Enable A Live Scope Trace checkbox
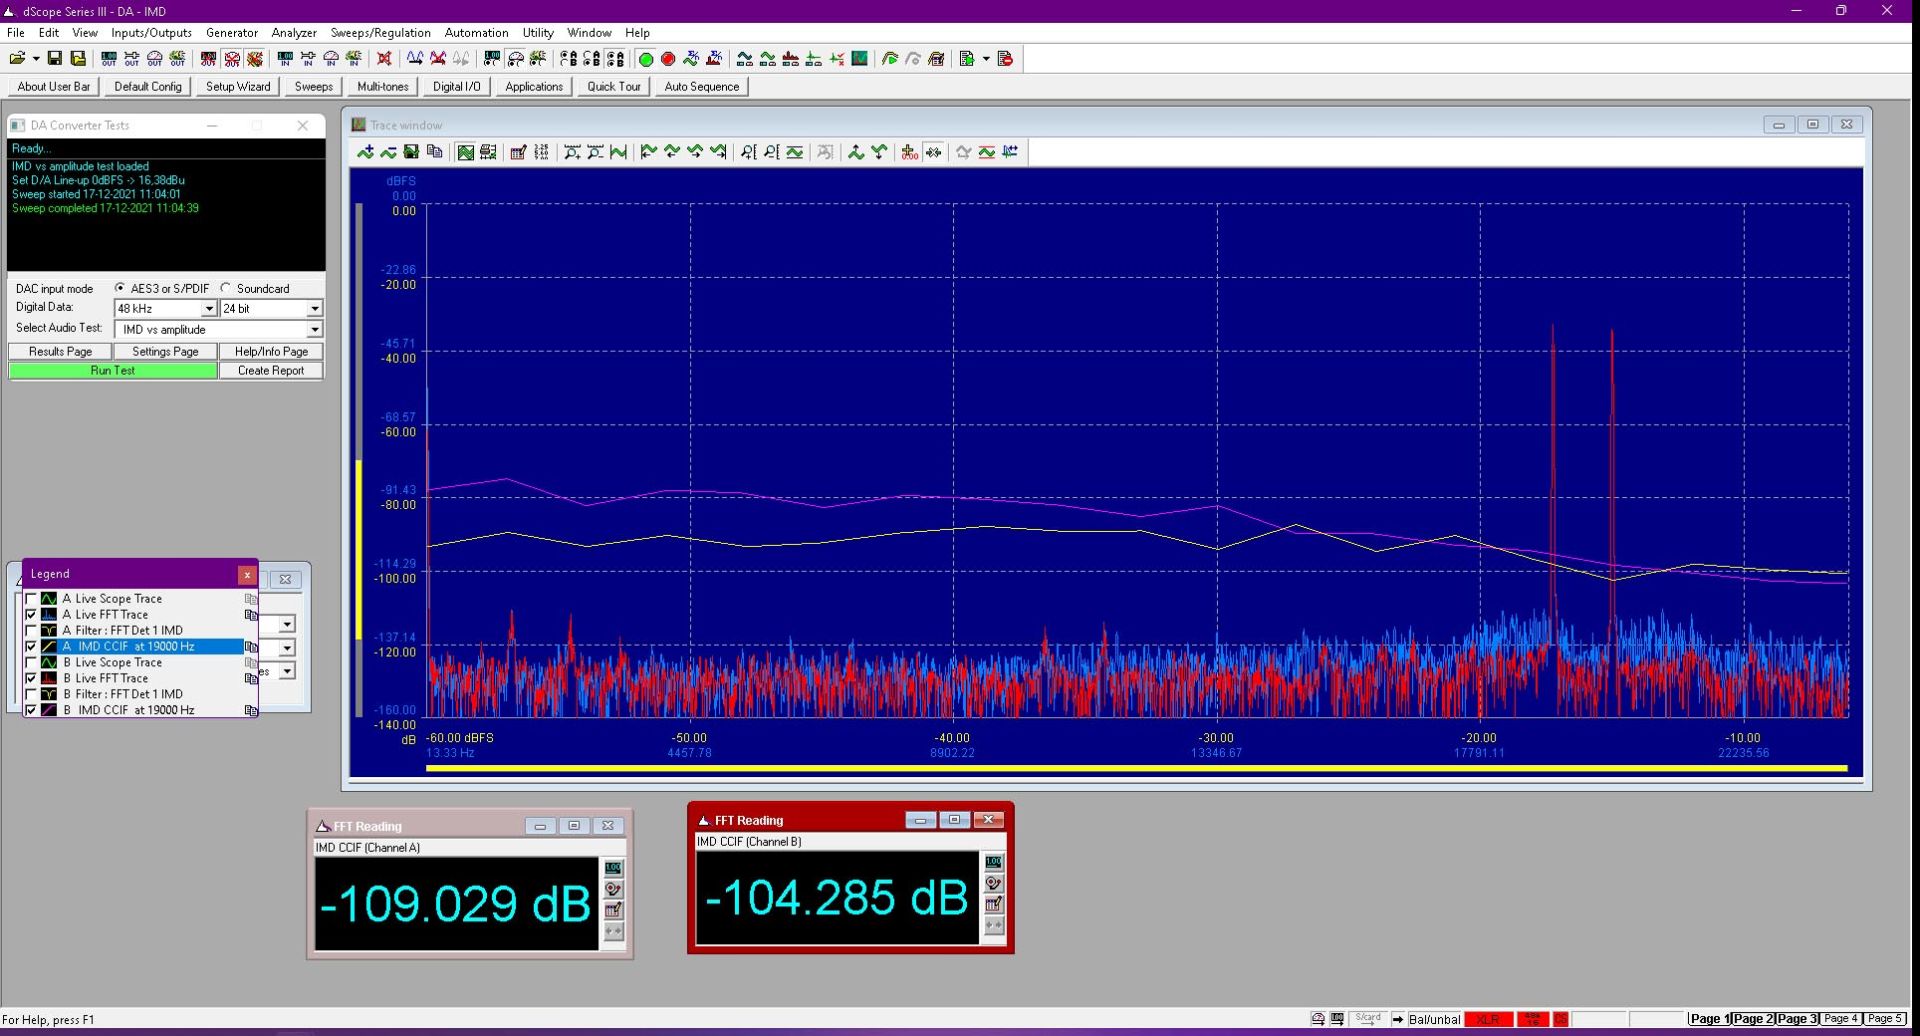The height and width of the screenshot is (1036, 1920). [31, 599]
